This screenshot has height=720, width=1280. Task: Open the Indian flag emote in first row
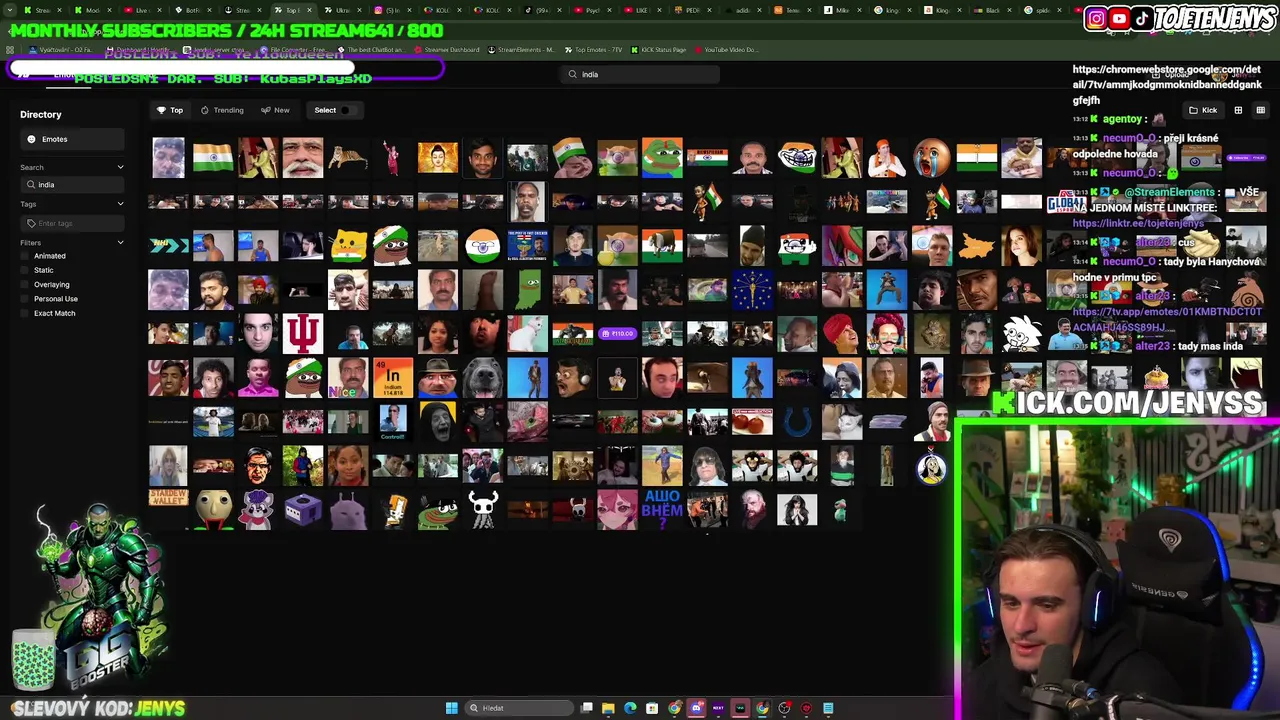coord(213,158)
